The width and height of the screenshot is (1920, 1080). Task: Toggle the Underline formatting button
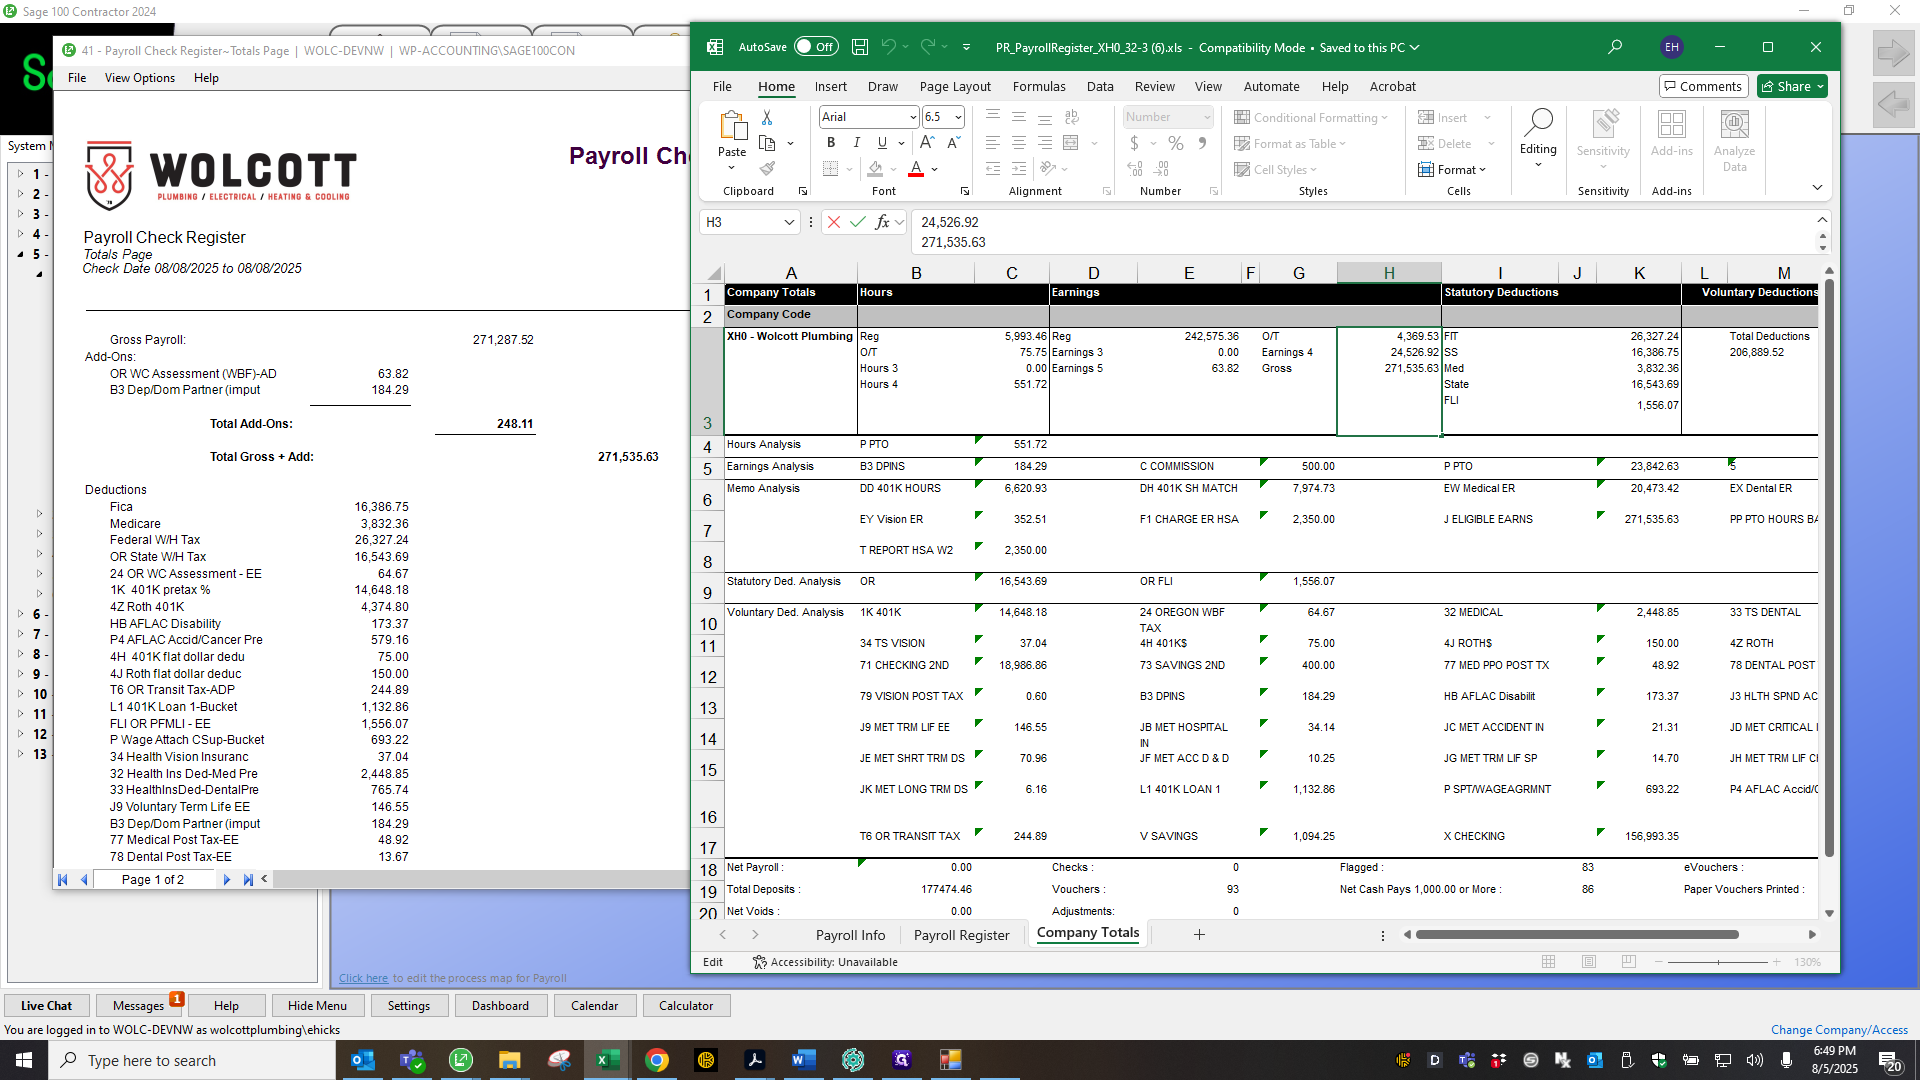[881, 143]
